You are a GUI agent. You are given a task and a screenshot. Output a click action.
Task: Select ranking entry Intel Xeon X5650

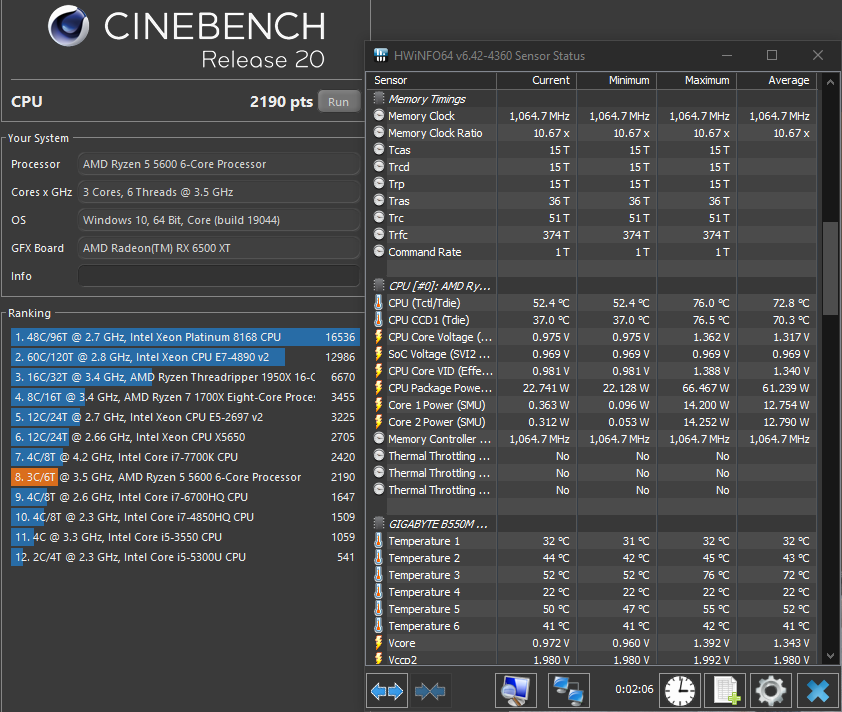click(185, 437)
